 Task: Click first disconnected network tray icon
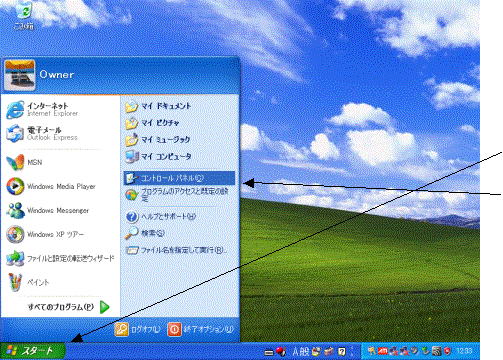[393, 351]
